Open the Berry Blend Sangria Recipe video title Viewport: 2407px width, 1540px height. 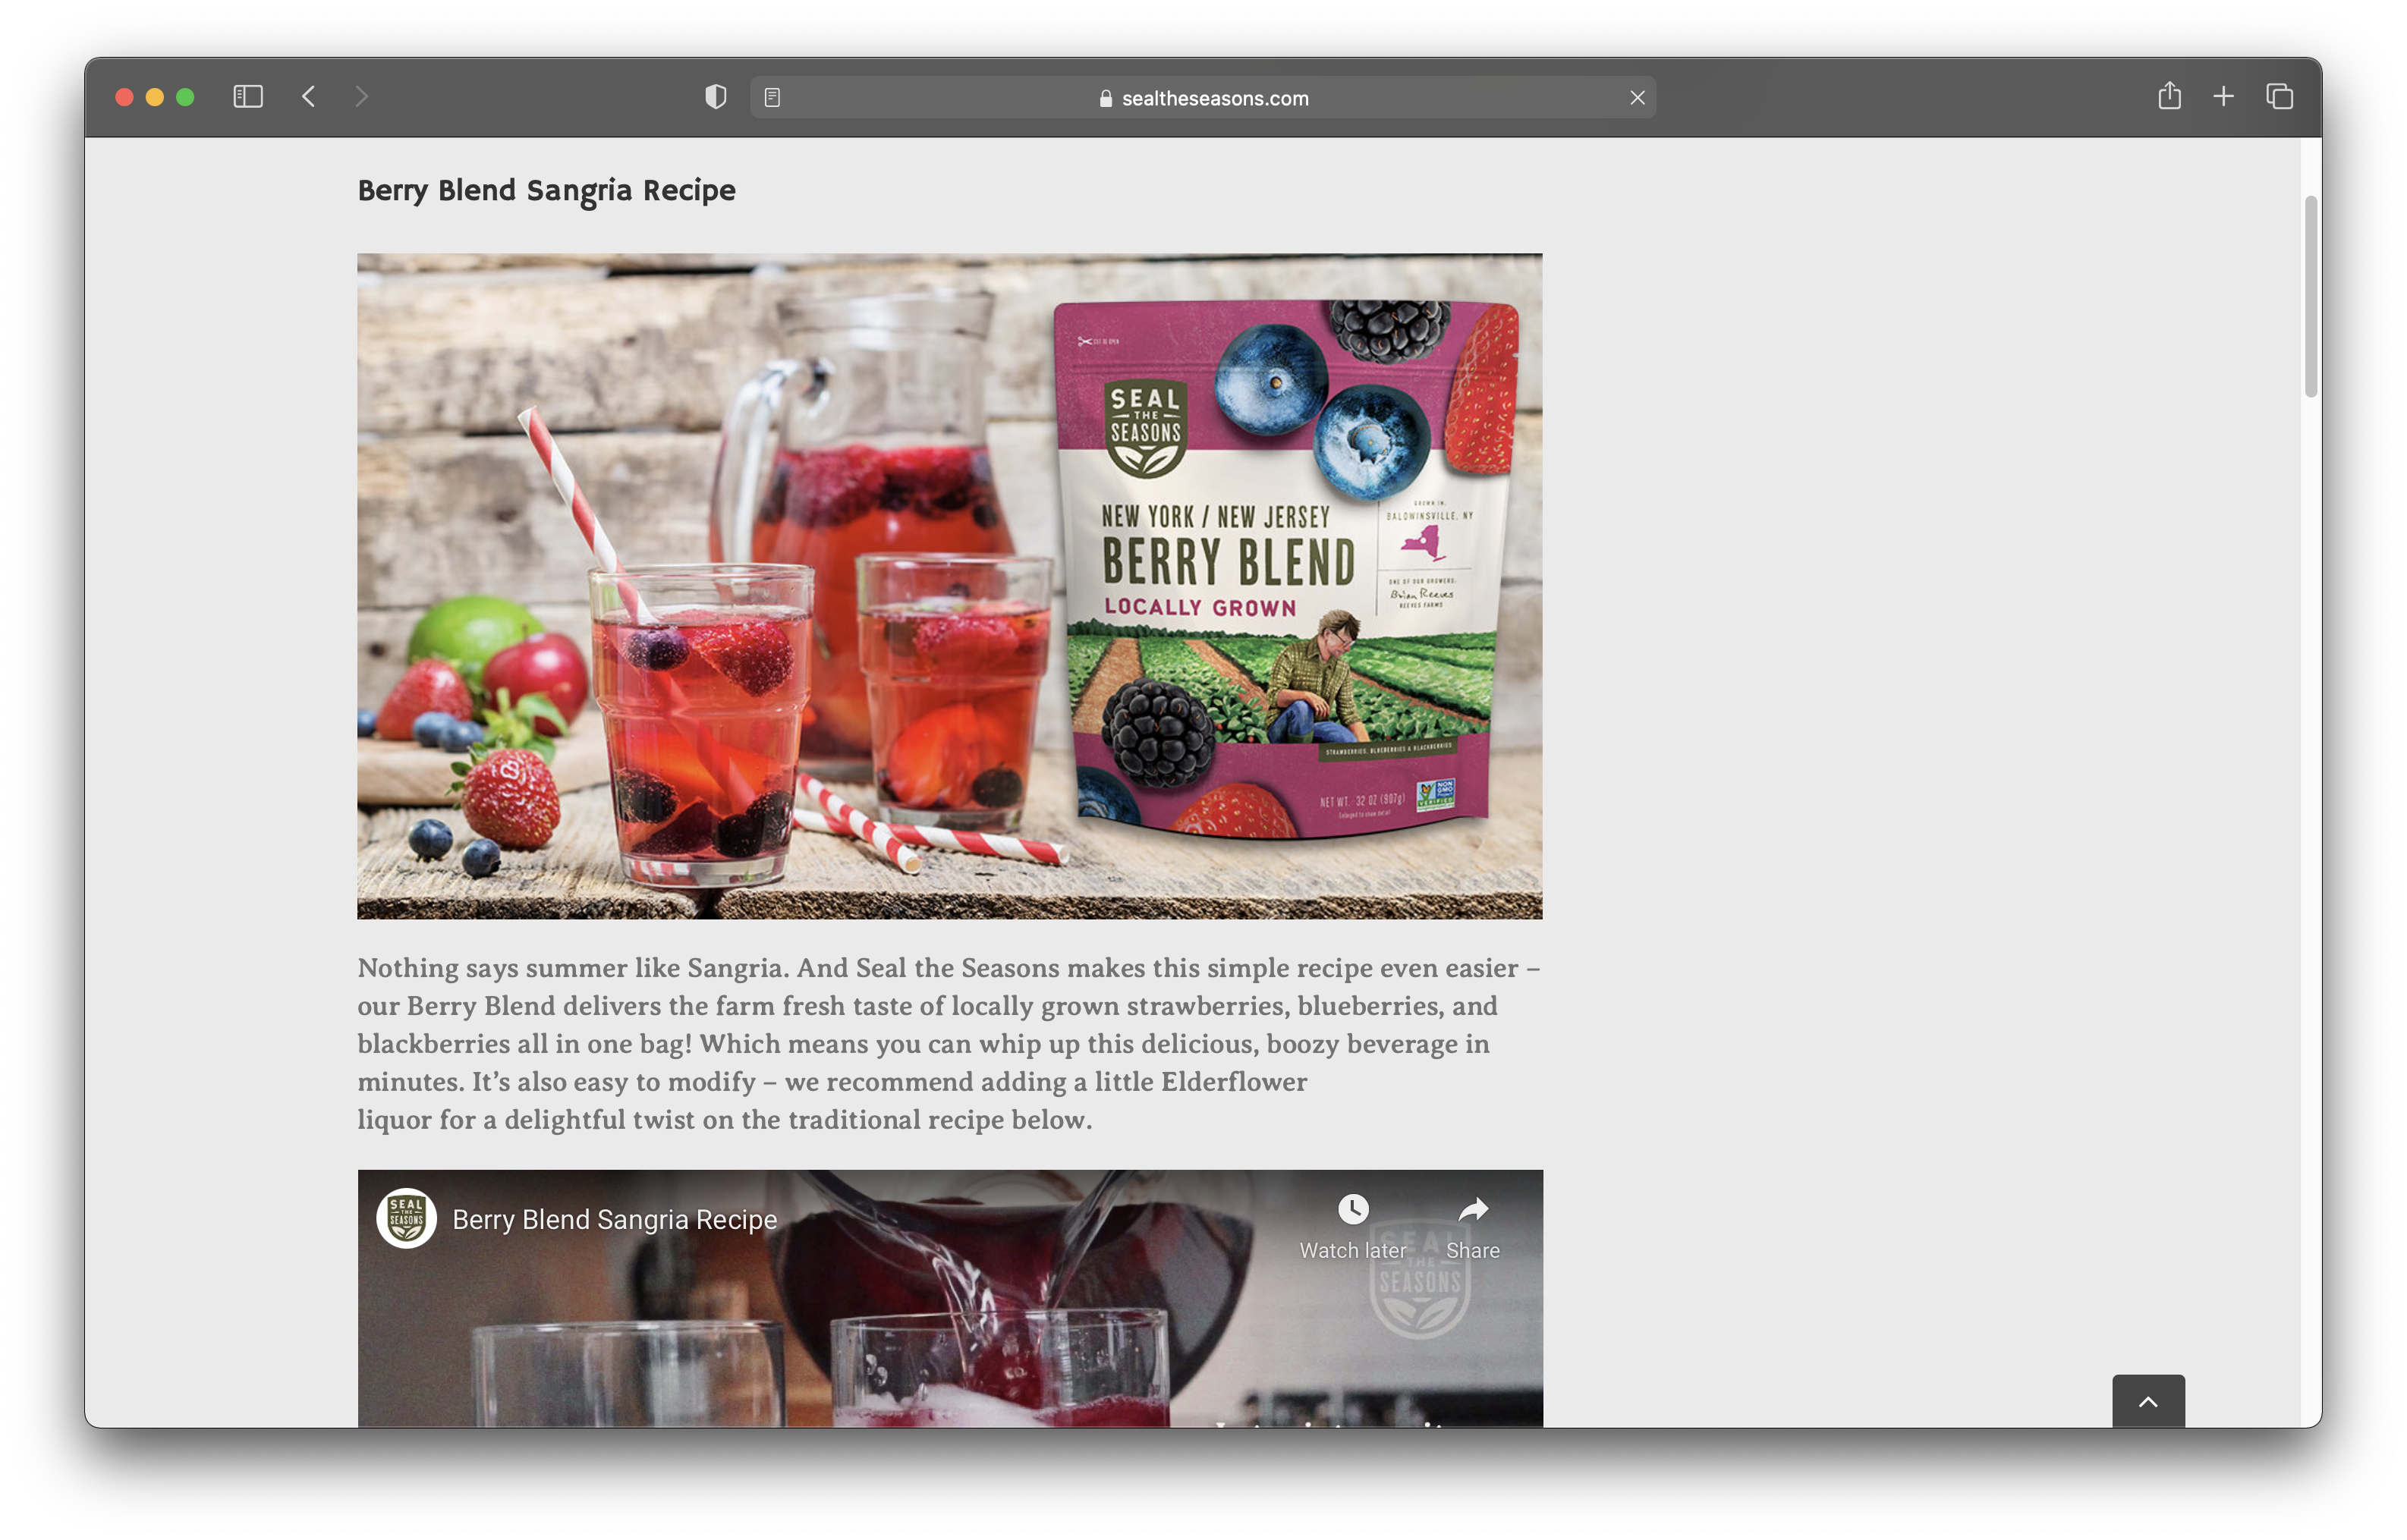pyautogui.click(x=614, y=1219)
